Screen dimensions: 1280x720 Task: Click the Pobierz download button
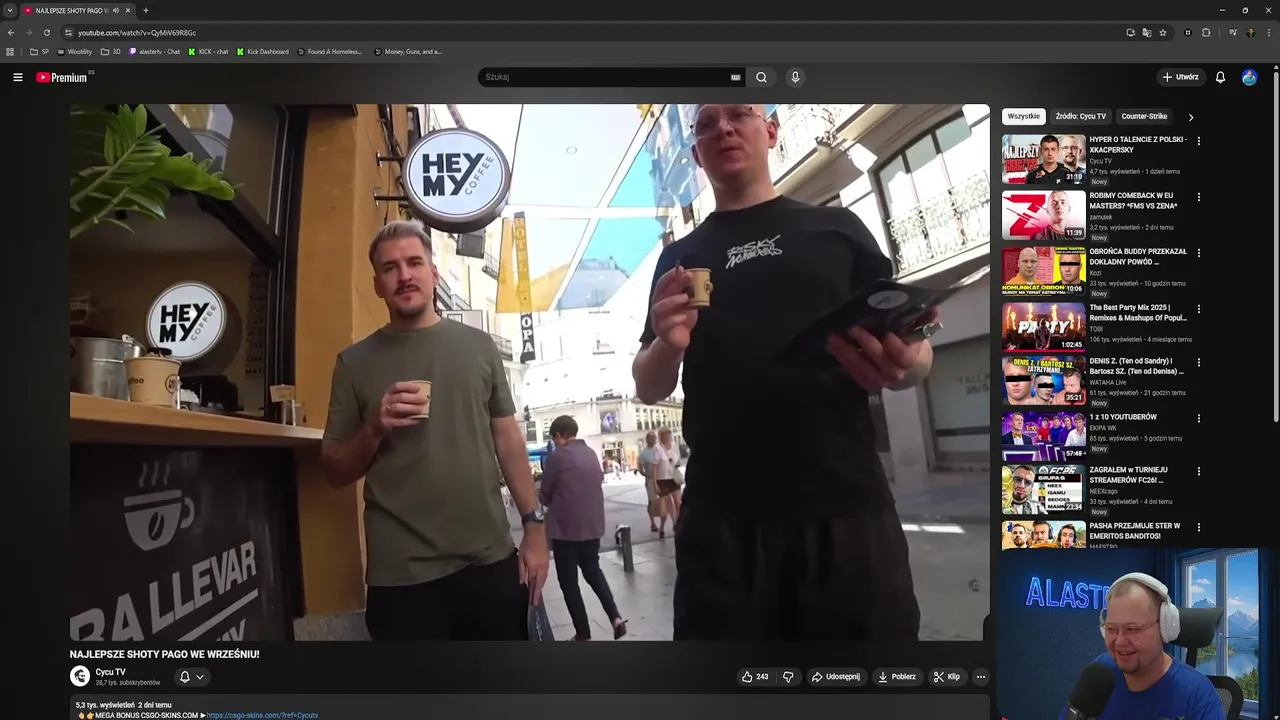[x=897, y=677]
